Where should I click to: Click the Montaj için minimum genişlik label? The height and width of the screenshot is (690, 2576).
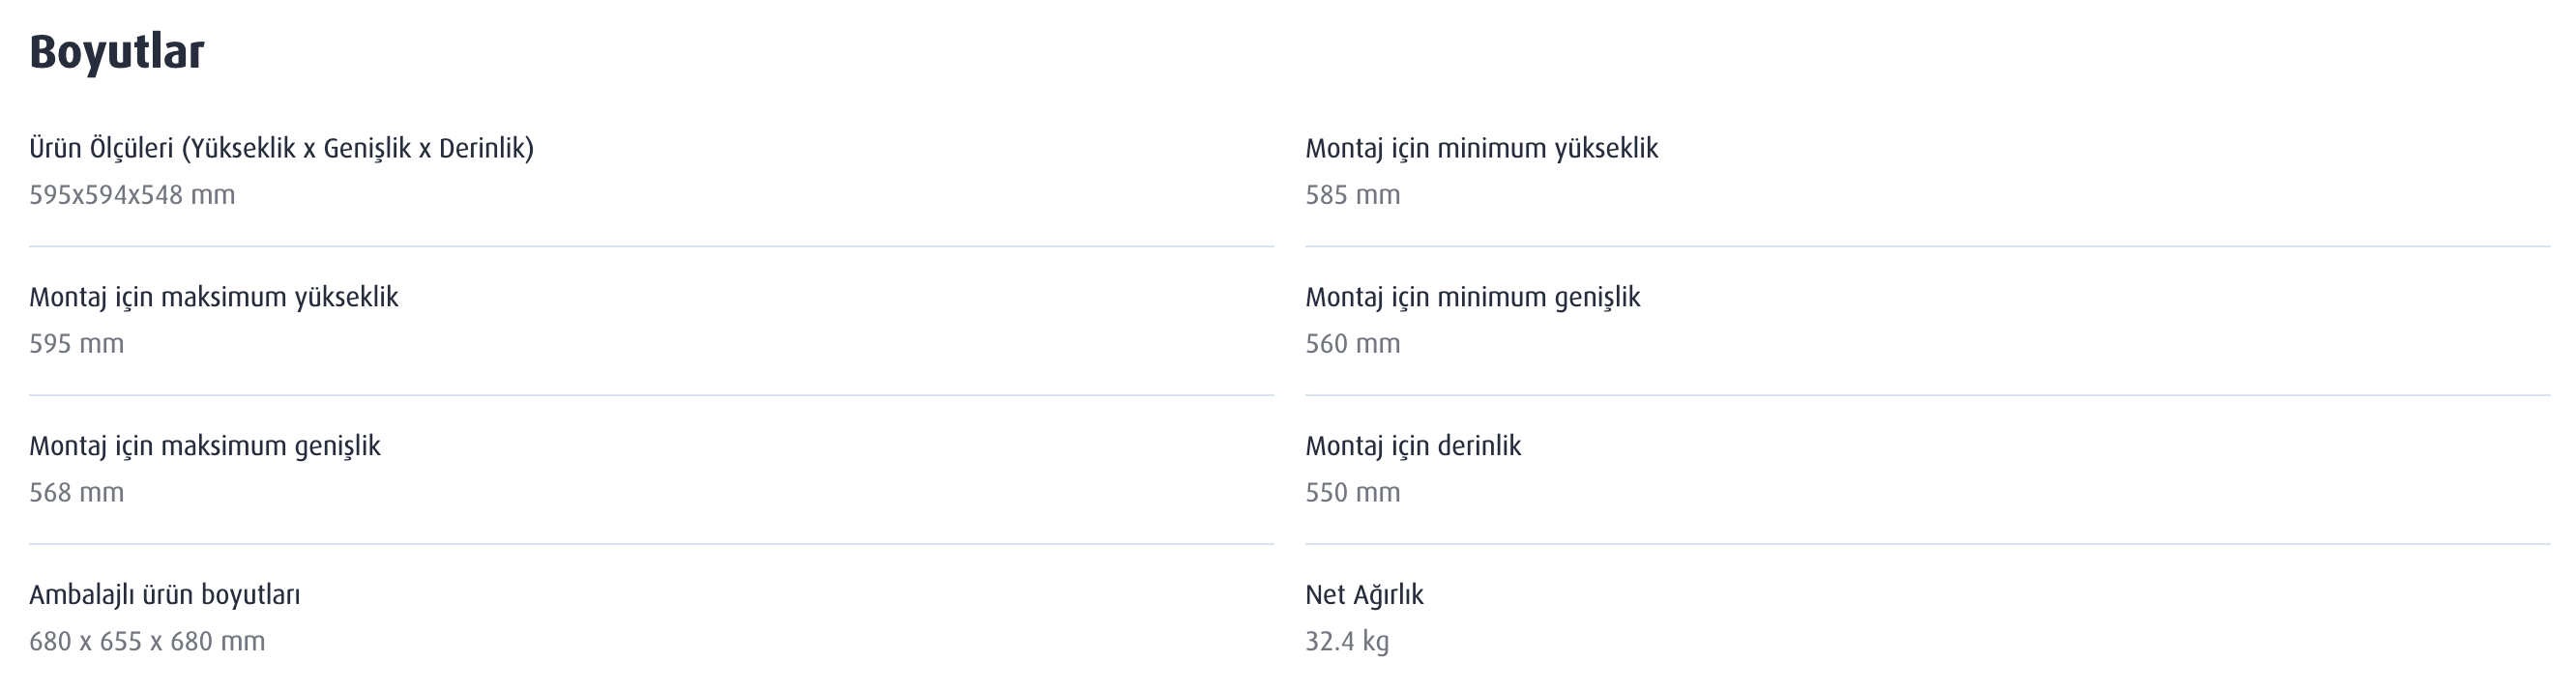pyautogui.click(x=1472, y=297)
